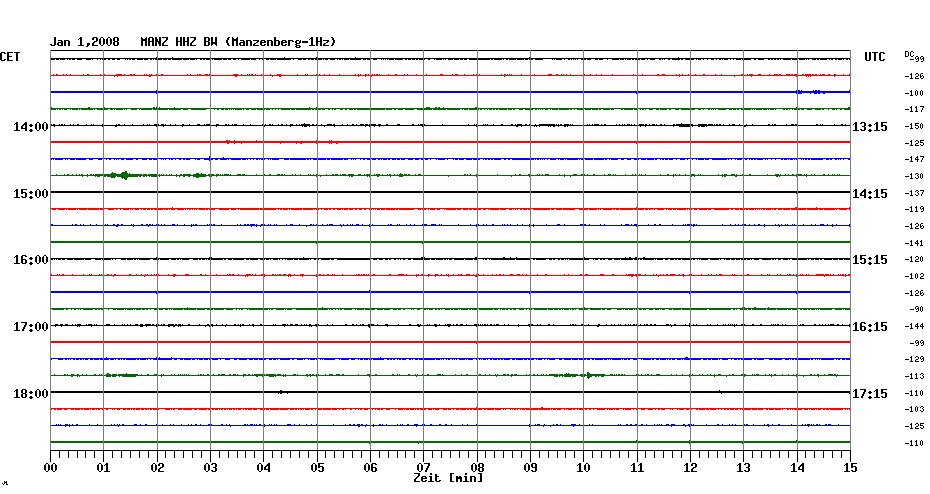The height and width of the screenshot is (494, 930).
Task: Click the 13:15 UTC time label
Action: coord(870,126)
